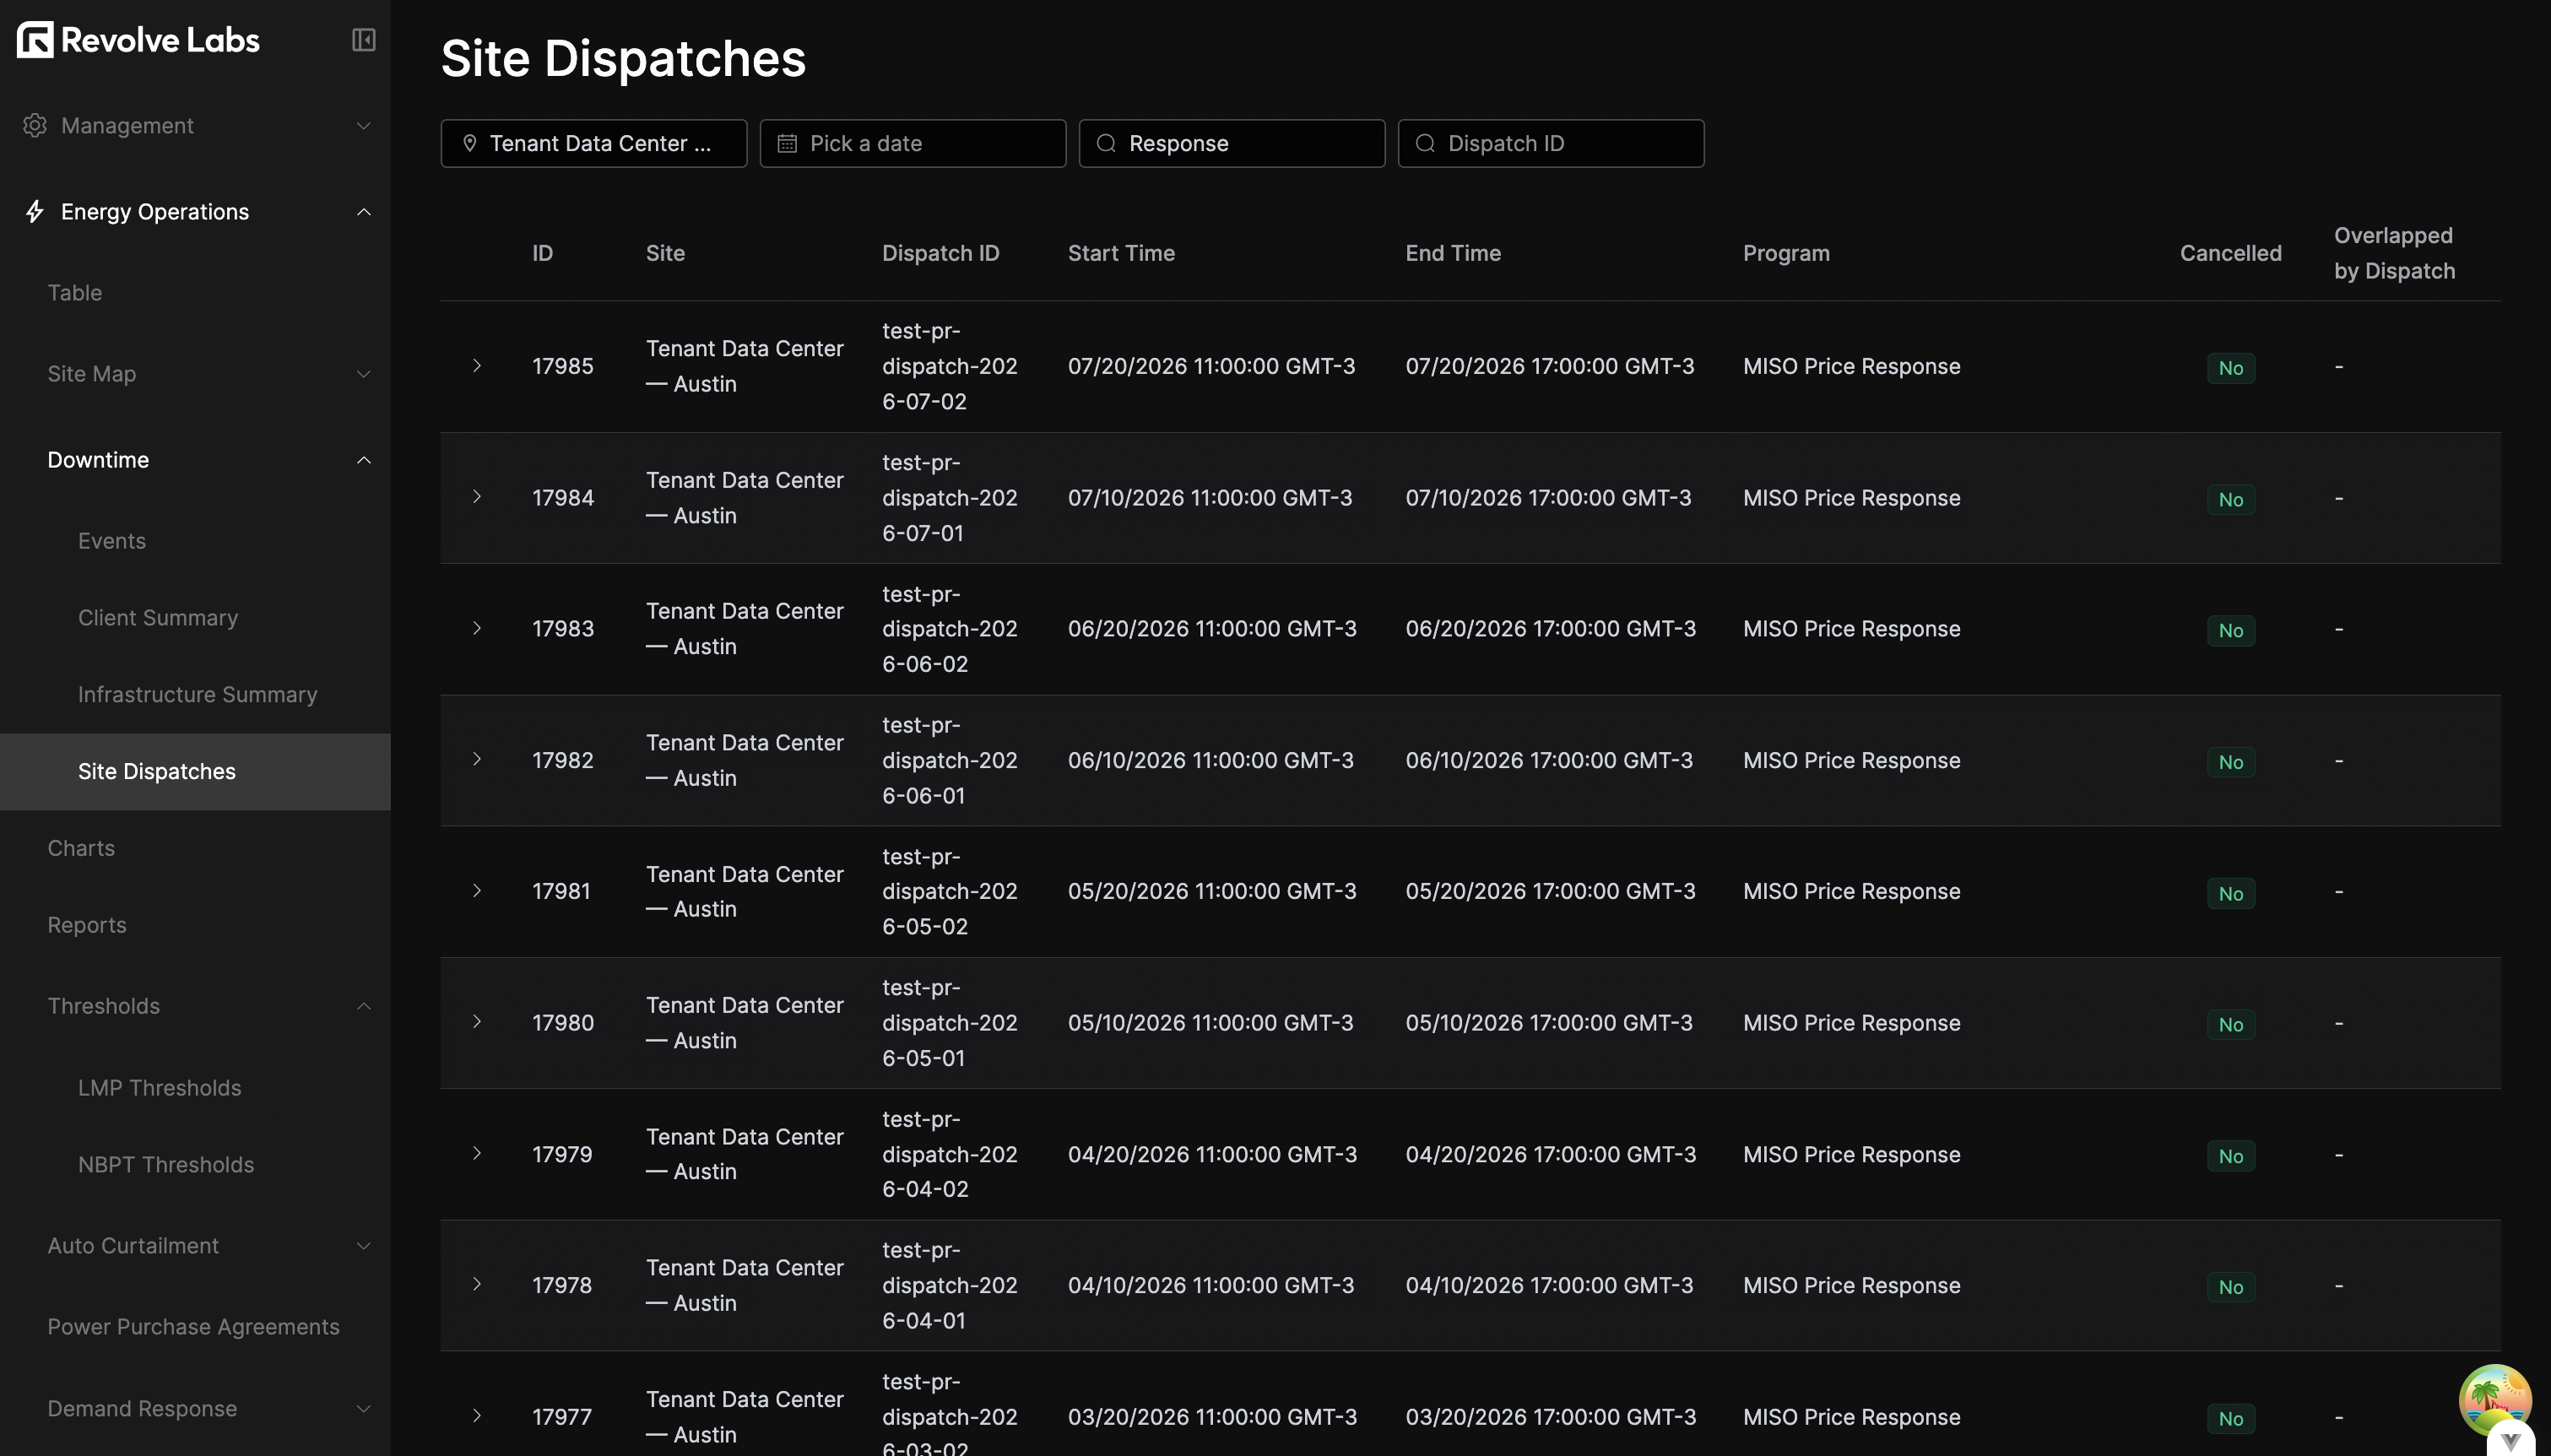
Task: Click dispatch ID test-pr-dispatch-2026-07-01
Action: [950, 498]
